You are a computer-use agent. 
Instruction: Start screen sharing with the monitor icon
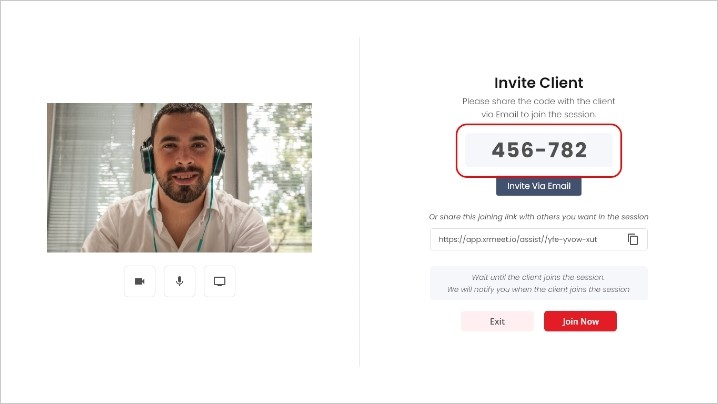click(219, 281)
